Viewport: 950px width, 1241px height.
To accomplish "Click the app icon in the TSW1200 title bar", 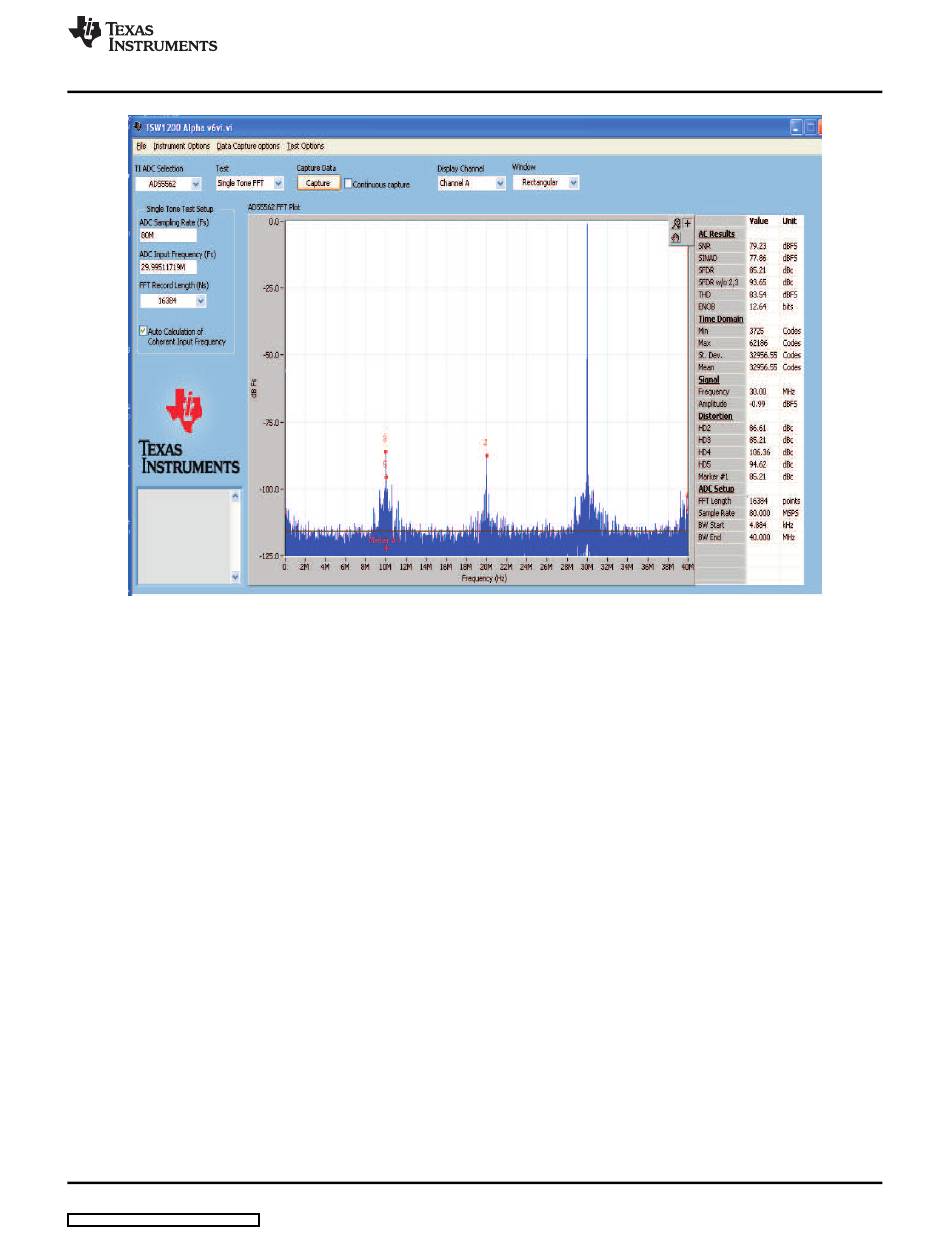I will point(137,128).
